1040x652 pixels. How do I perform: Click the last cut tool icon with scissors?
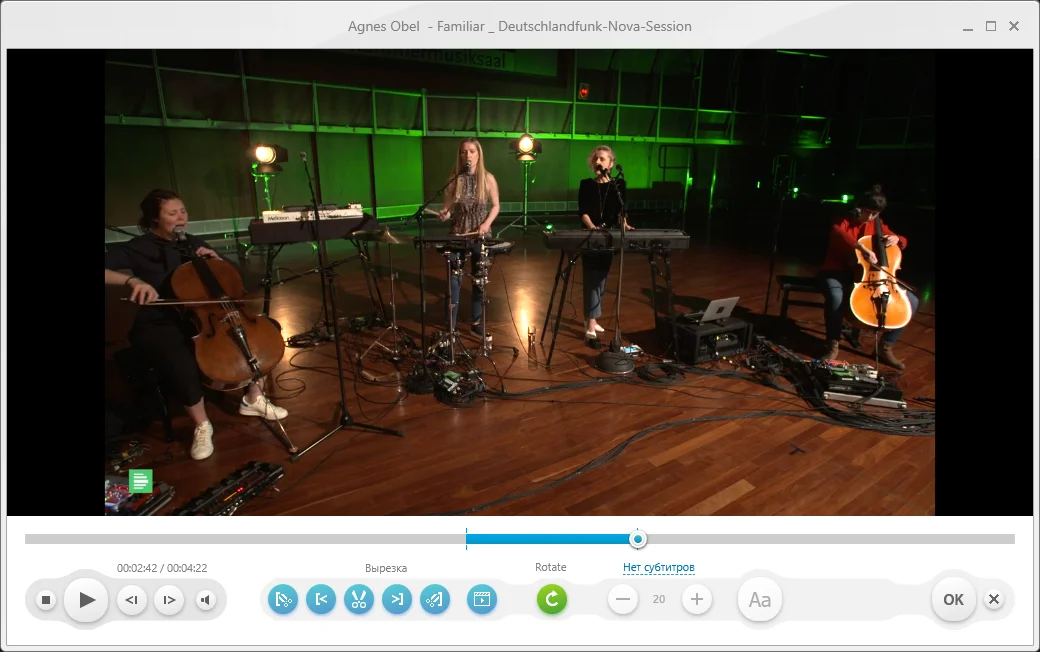click(434, 600)
